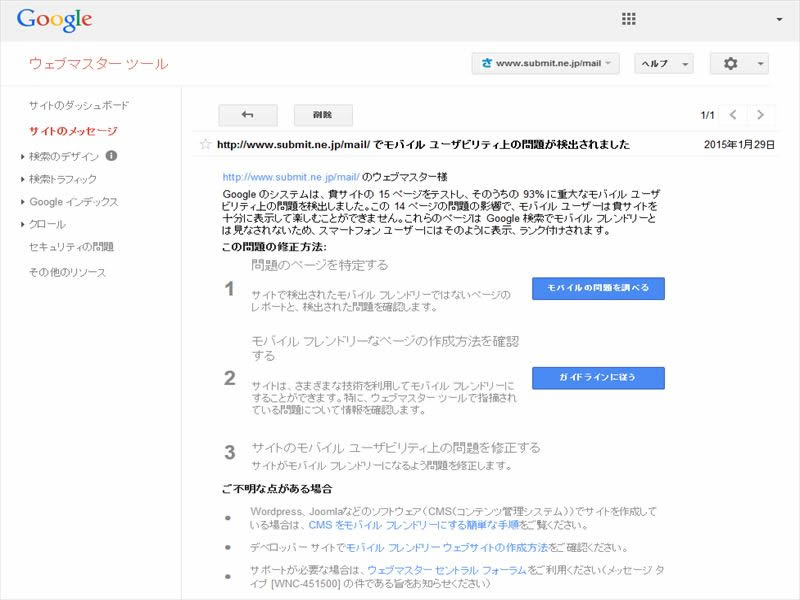Open サイトのダッシュボード in sidebar
The height and width of the screenshot is (600, 800).
pyautogui.click(x=79, y=106)
